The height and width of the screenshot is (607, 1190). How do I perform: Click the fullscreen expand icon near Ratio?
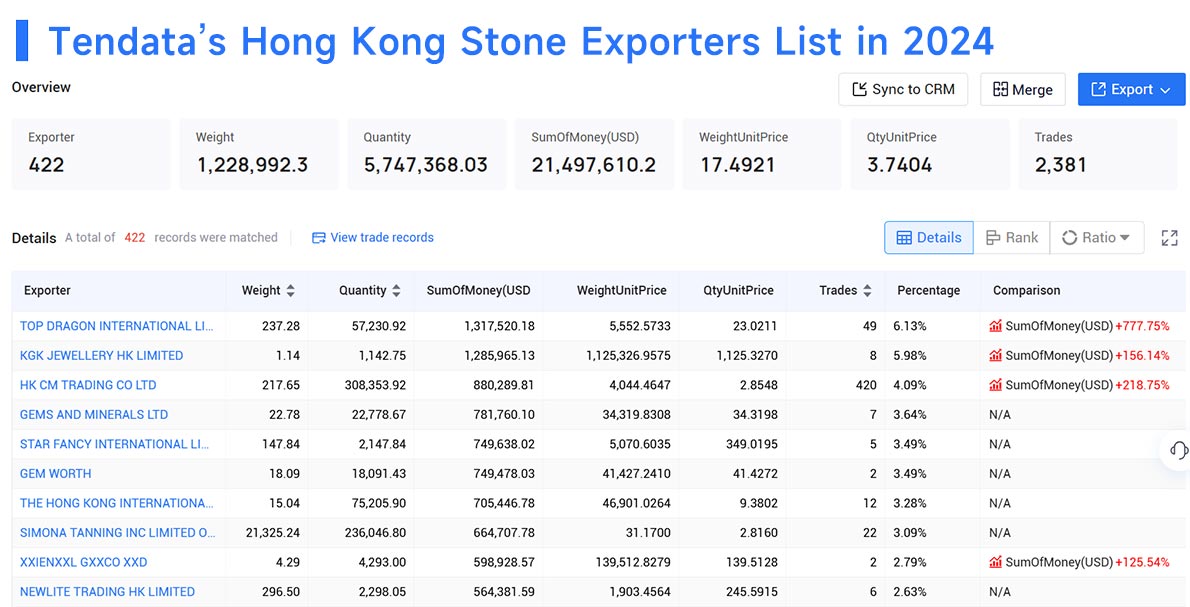point(1169,237)
